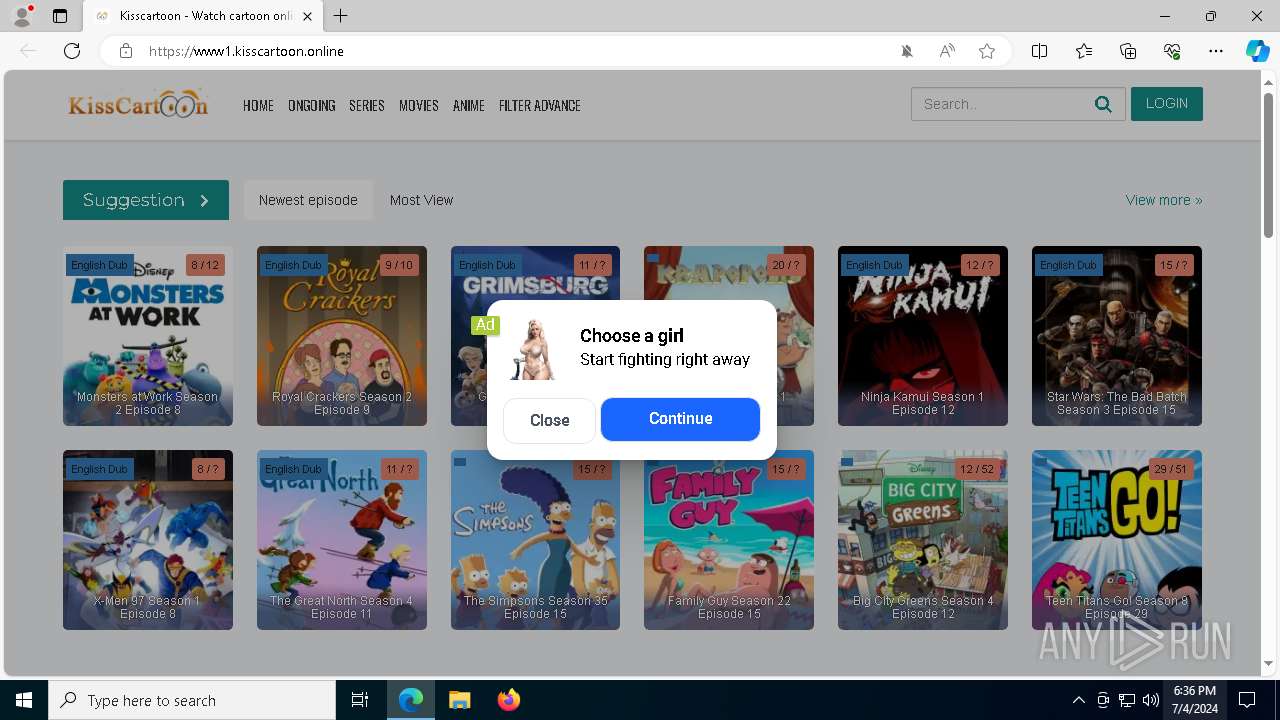Open FILTER ADVANCE menu item
This screenshot has width=1280, height=720.
tap(540, 106)
